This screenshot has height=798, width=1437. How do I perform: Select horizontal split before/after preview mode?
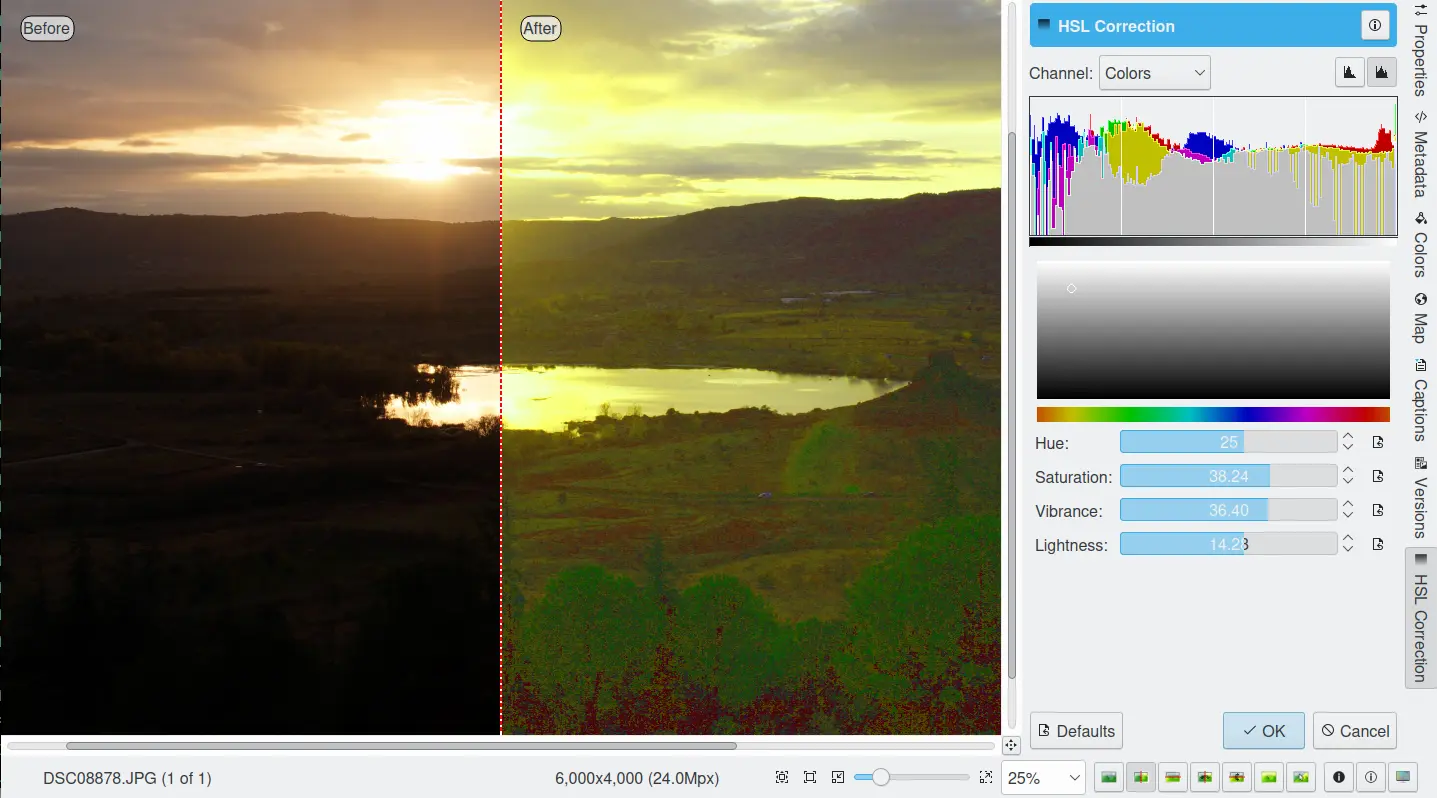1172,777
